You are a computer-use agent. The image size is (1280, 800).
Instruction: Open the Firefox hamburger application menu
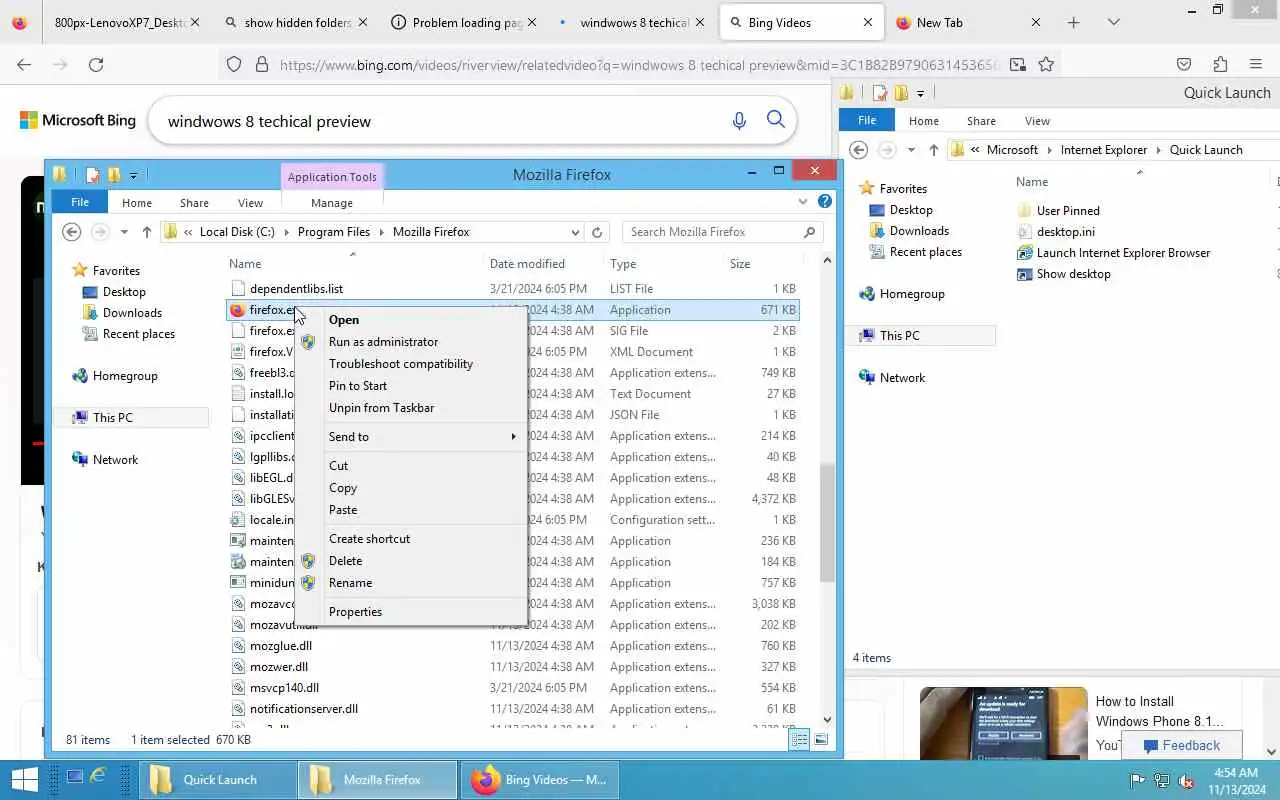[x=1256, y=64]
